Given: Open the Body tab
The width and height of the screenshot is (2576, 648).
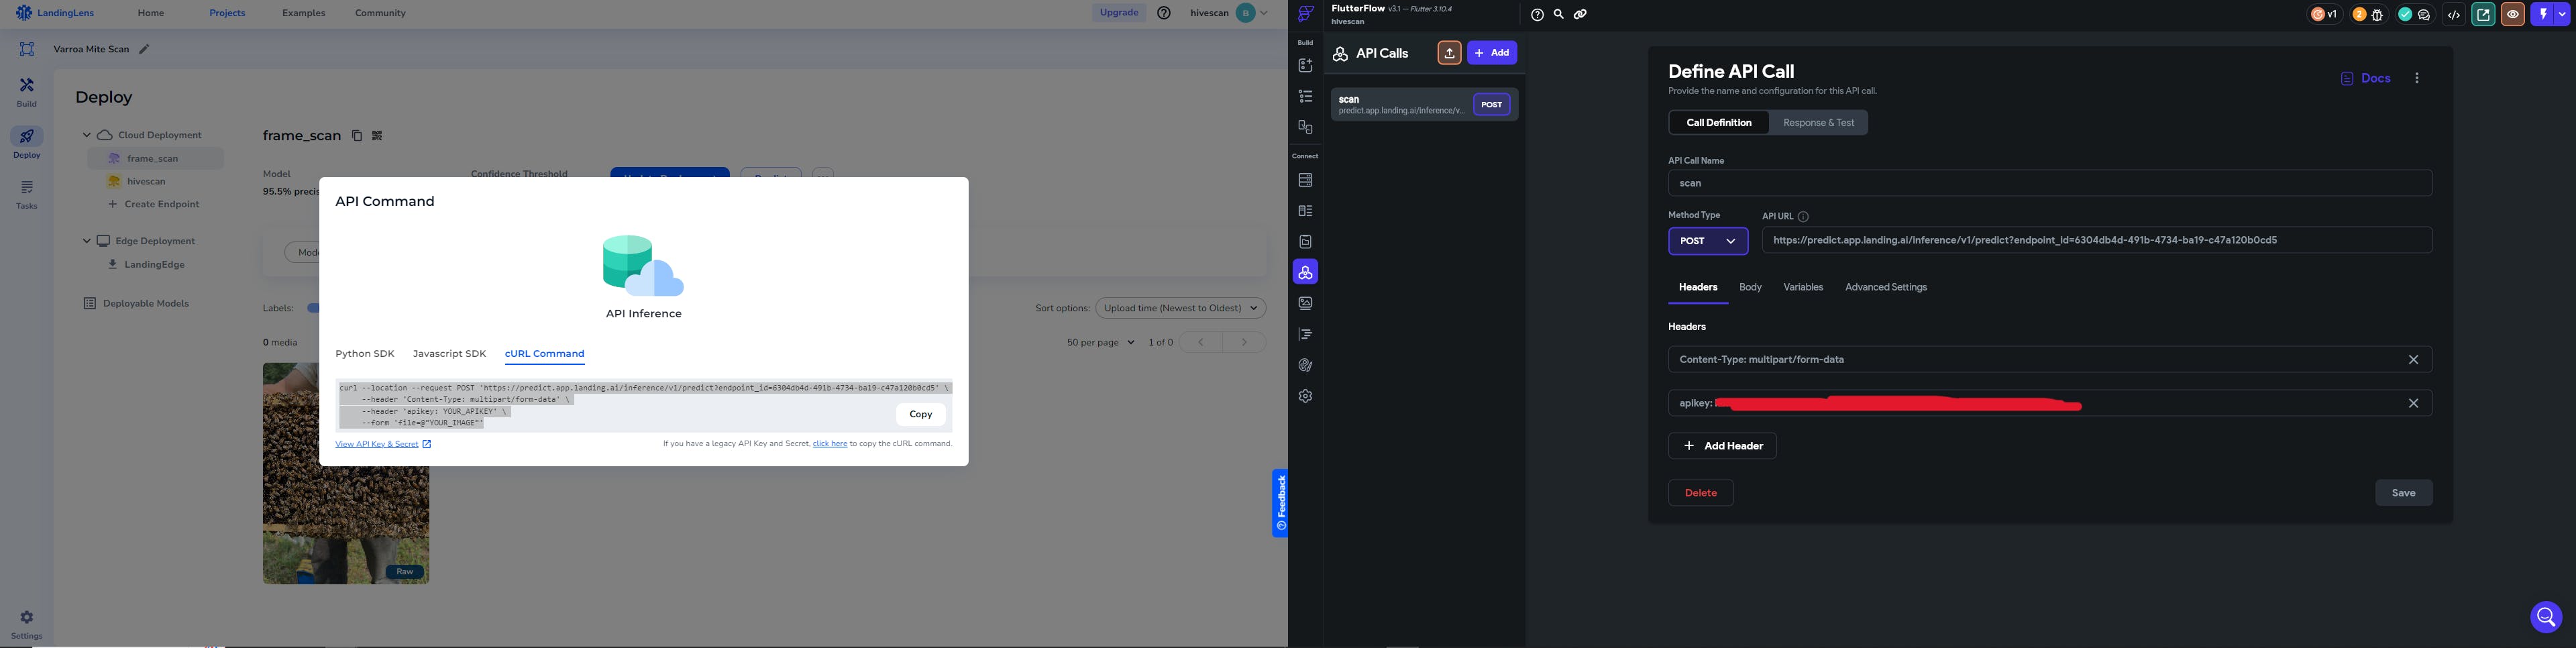Looking at the screenshot, I should coord(1750,288).
